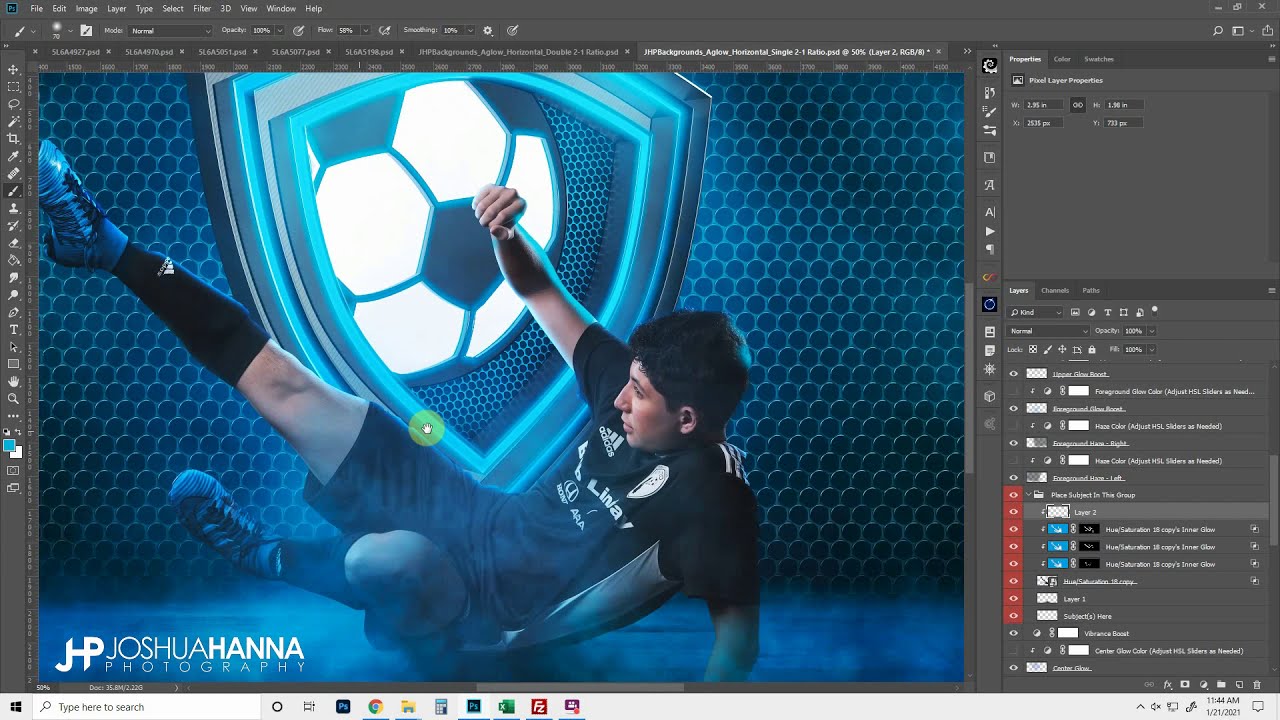Click the Windows search box
Image resolution: width=1280 pixels, height=720 pixels.
145,707
